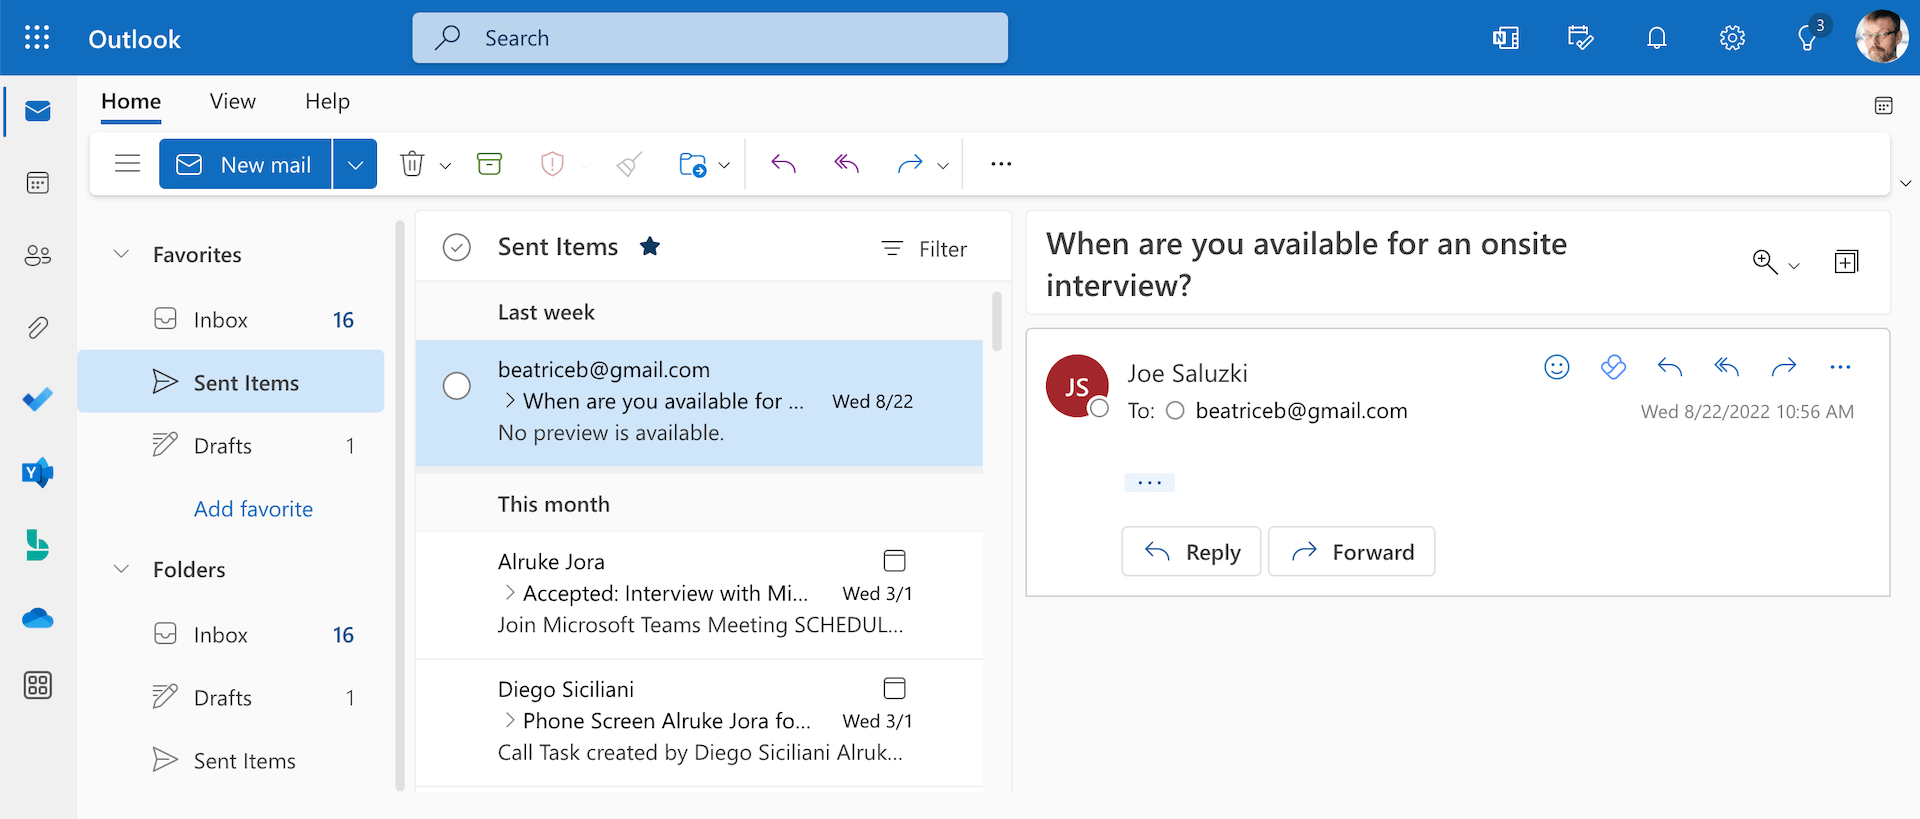Screen dimensions: 1920x819
Task: Open the Settings gear icon
Action: click(x=1732, y=38)
